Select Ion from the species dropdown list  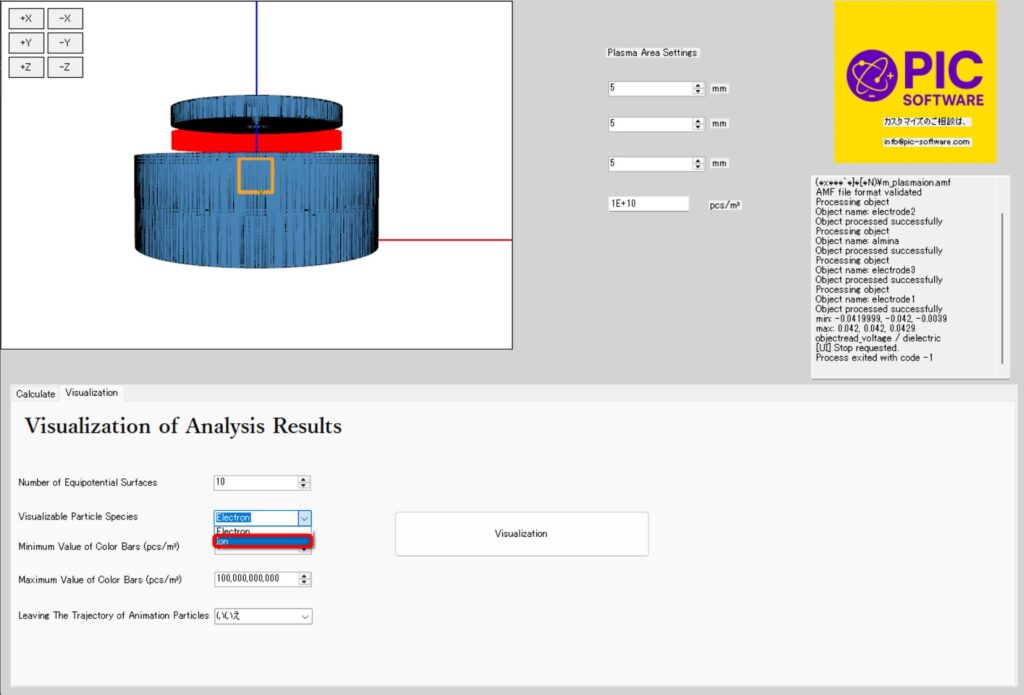(264, 541)
